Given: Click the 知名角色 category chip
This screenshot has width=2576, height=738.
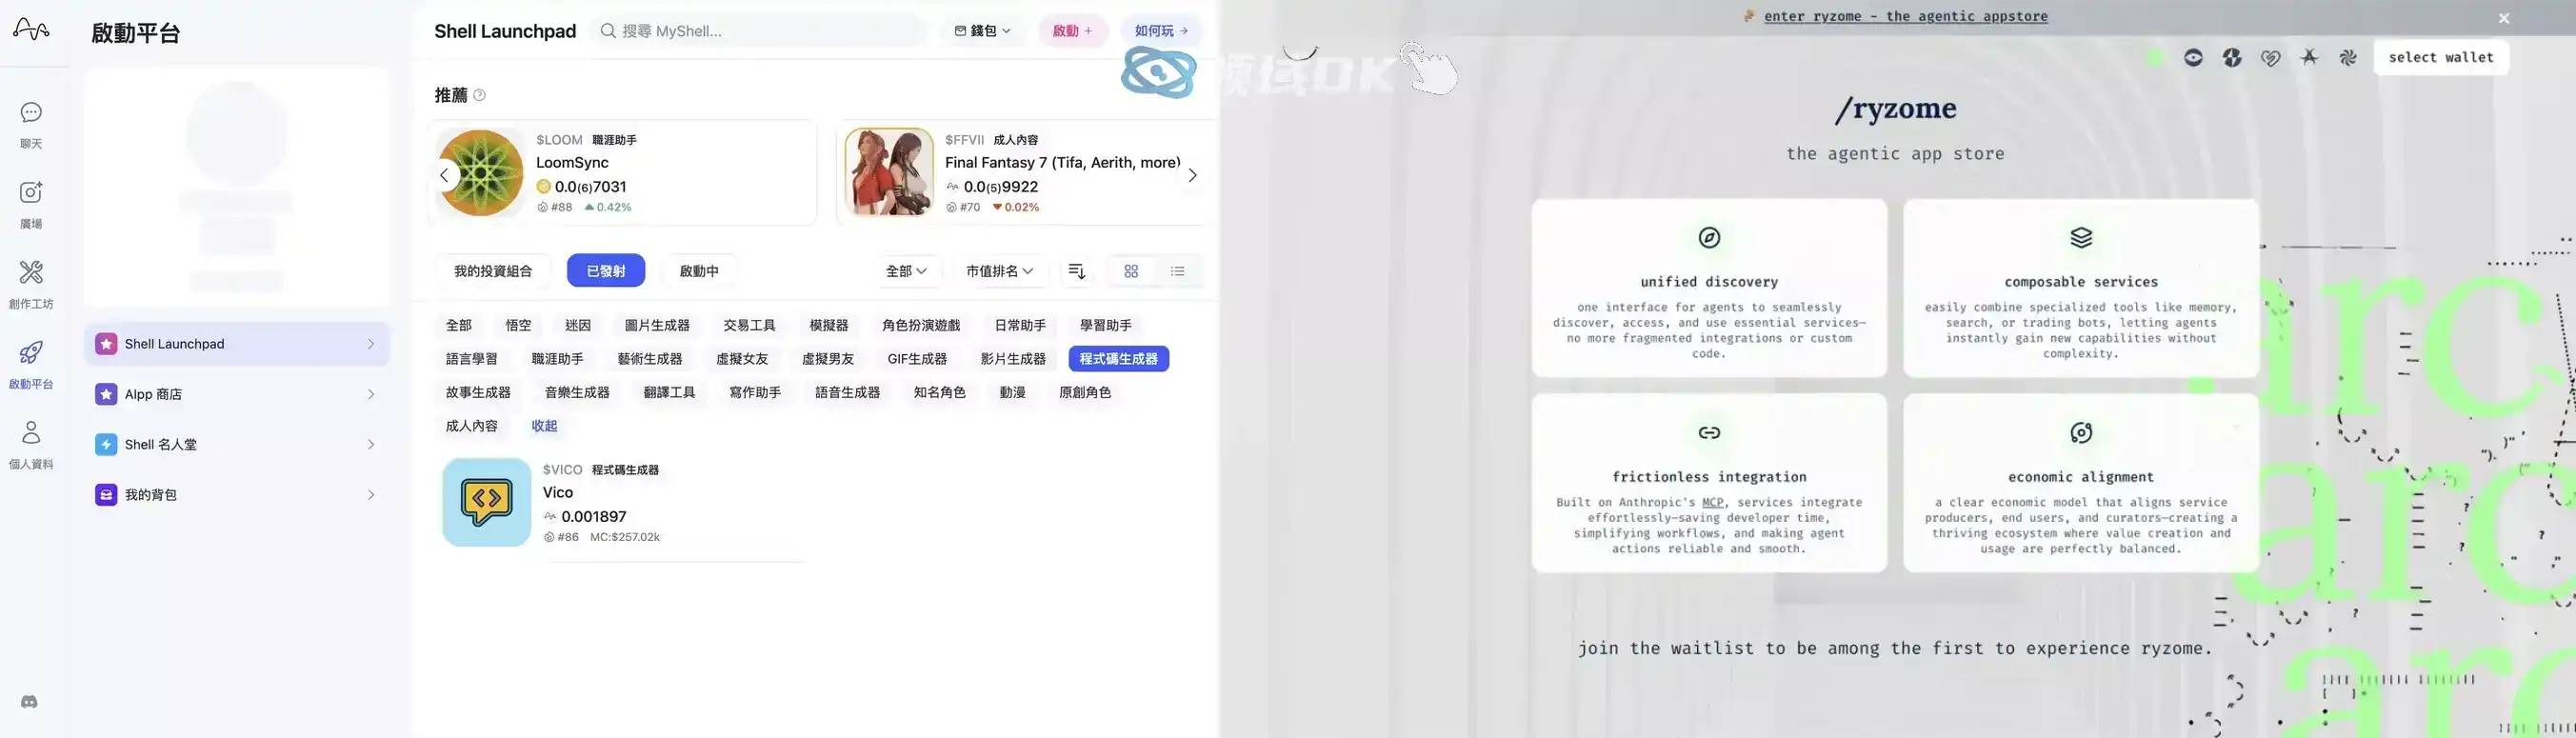Looking at the screenshot, I should [939, 393].
